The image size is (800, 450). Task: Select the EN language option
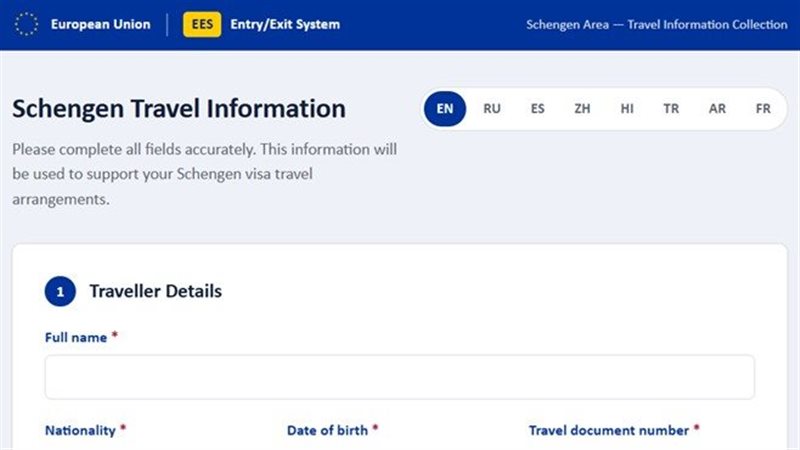click(x=445, y=109)
